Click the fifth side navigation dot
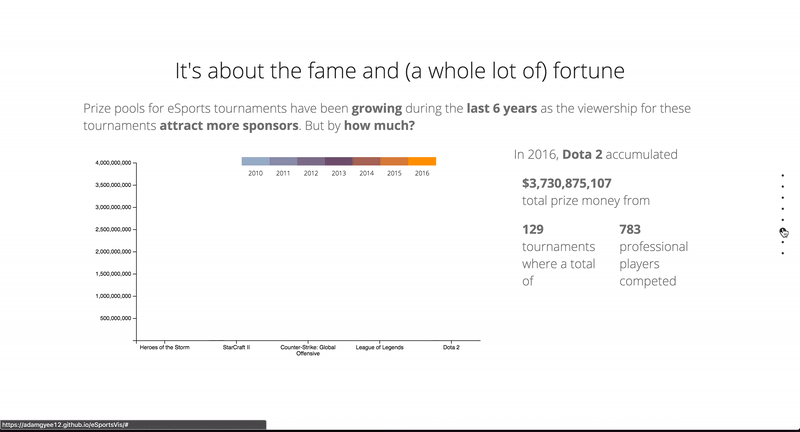 (782, 219)
